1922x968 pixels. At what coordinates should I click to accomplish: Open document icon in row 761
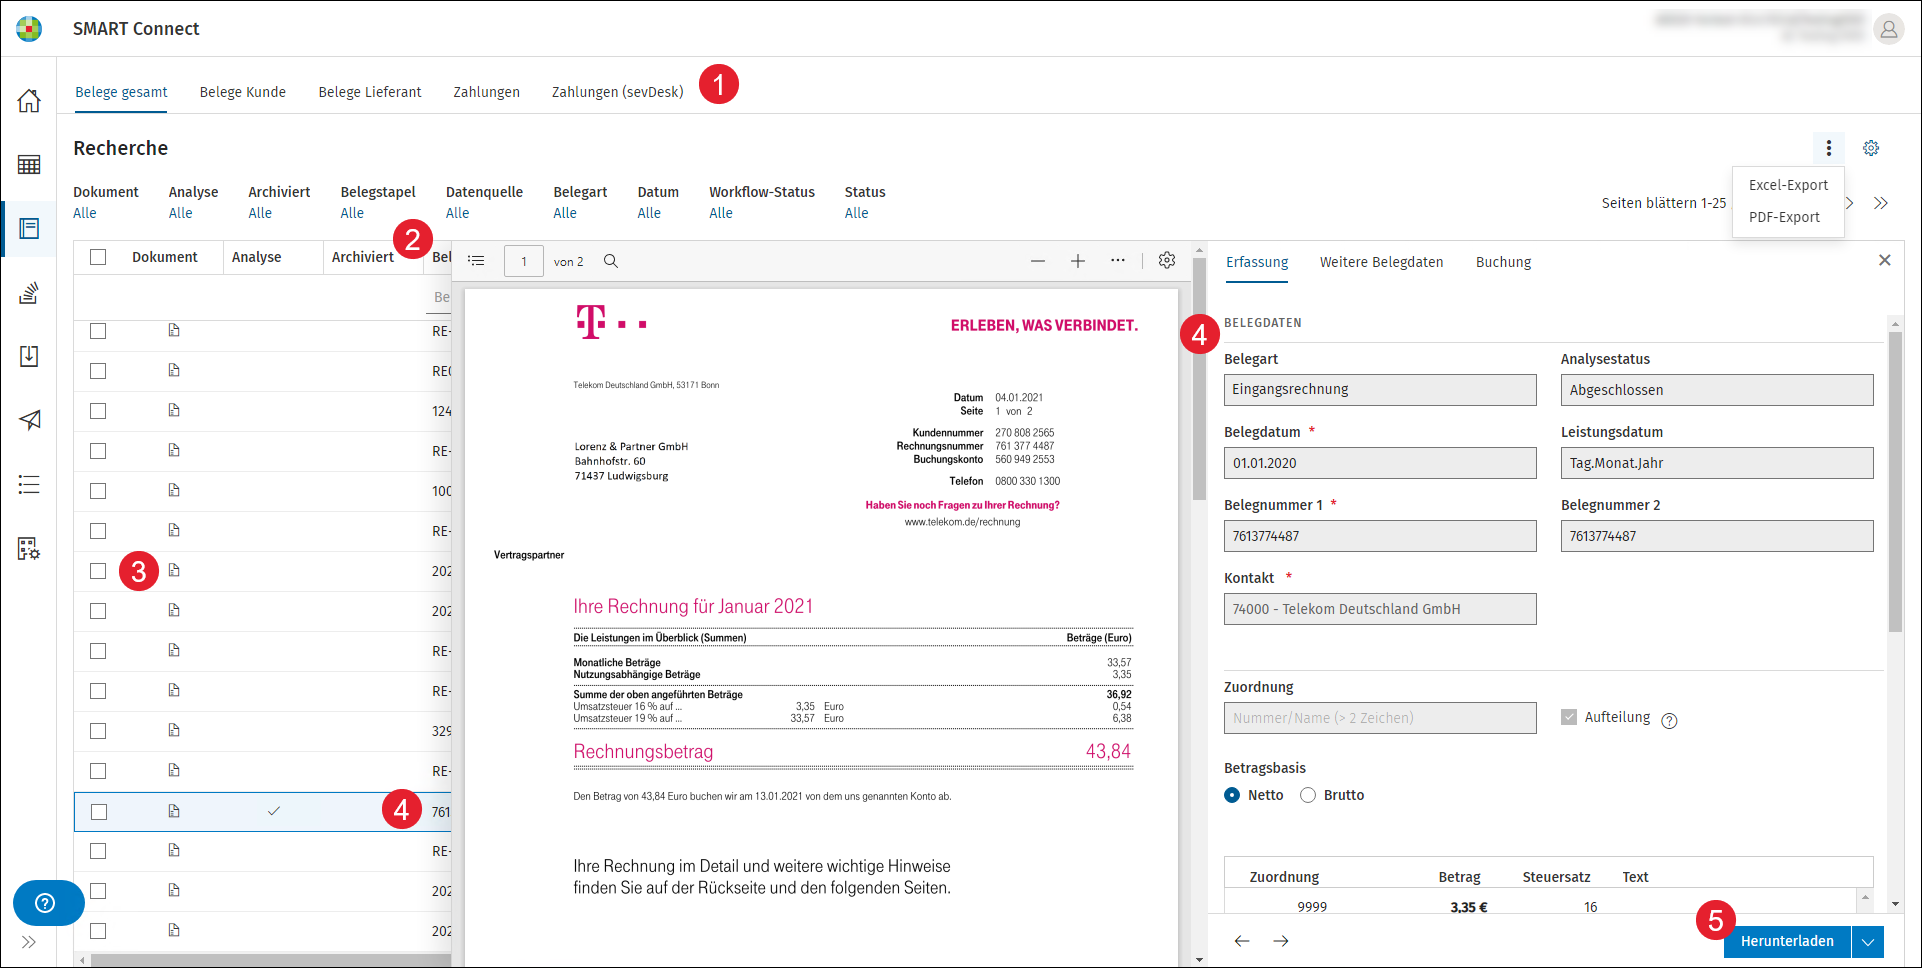point(174,811)
